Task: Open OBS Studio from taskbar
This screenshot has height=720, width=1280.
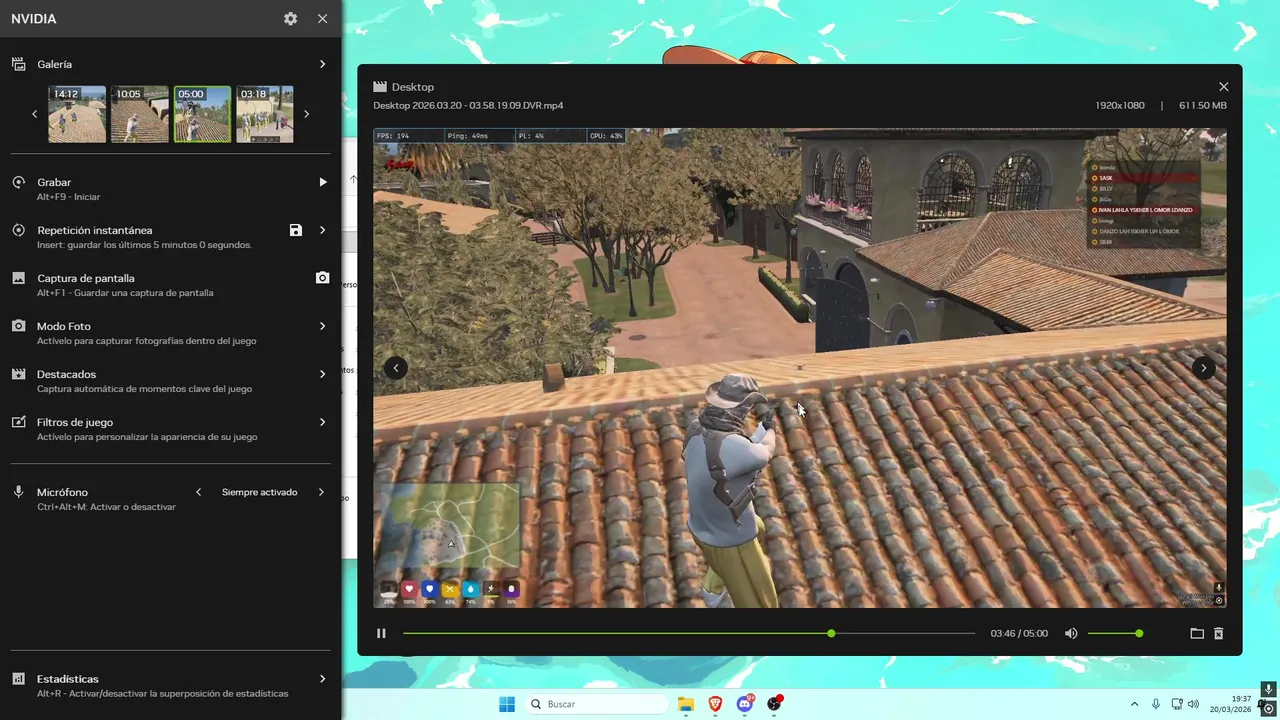Action: point(774,704)
